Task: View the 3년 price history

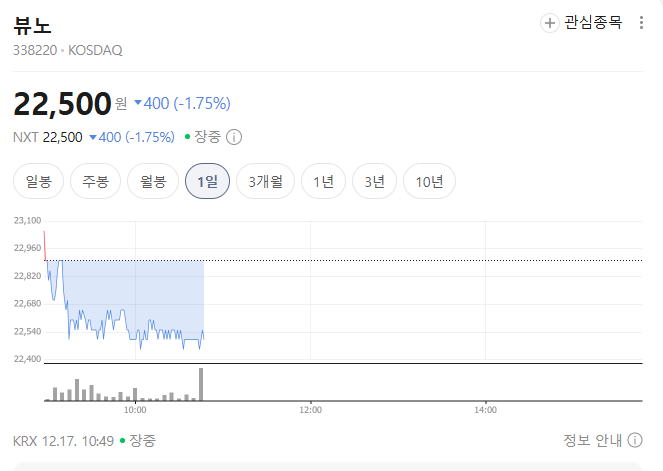Action: point(374,181)
